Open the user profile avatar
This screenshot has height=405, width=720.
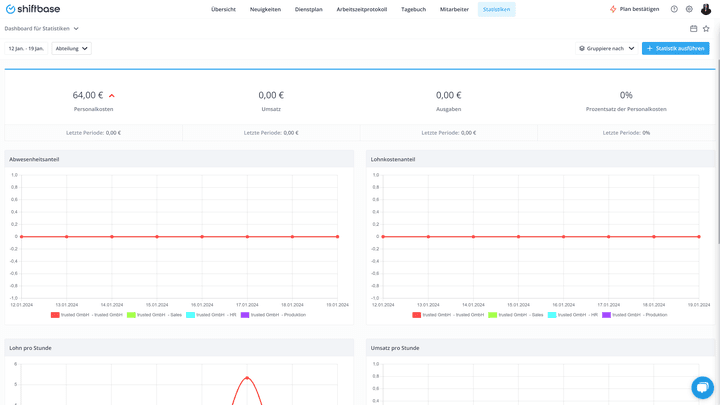[706, 9]
